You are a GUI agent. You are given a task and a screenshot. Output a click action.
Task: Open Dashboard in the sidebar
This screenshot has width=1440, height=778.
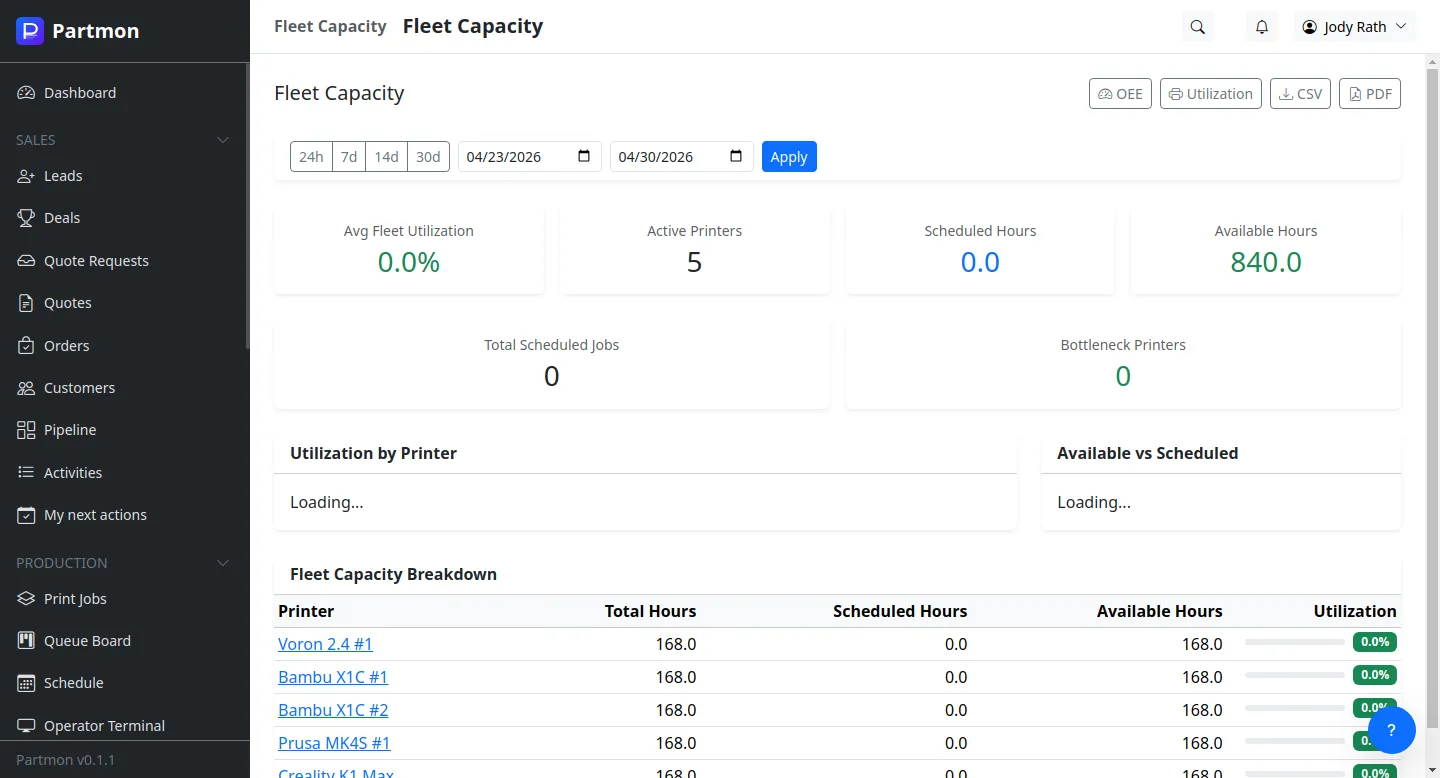pyautogui.click(x=124, y=93)
